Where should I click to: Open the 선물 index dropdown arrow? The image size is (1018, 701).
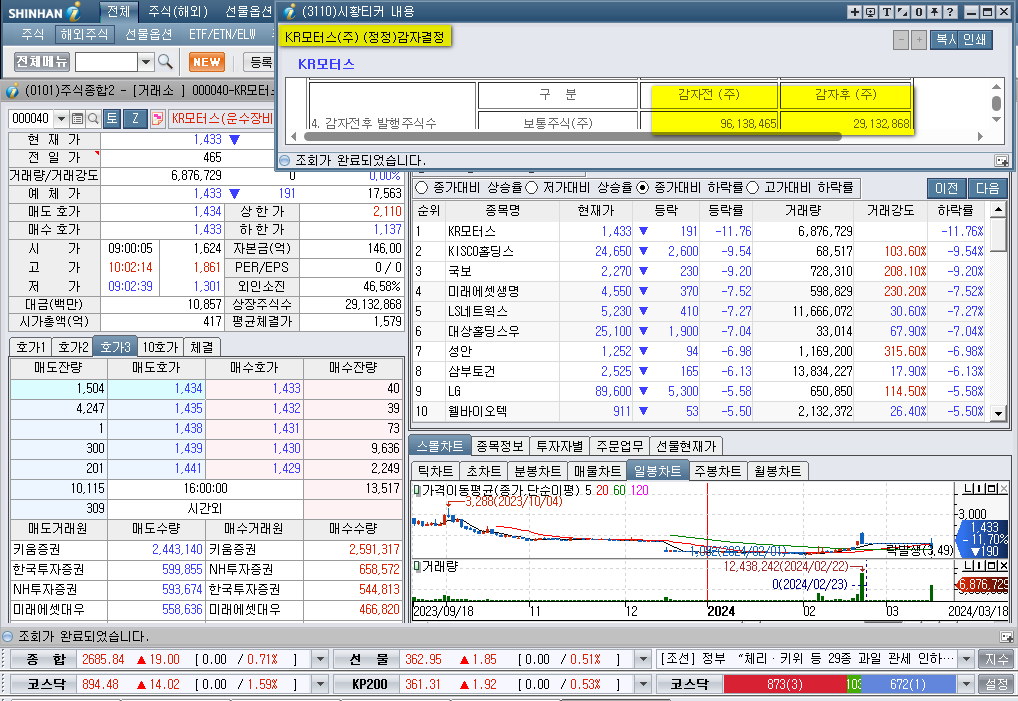[643, 659]
